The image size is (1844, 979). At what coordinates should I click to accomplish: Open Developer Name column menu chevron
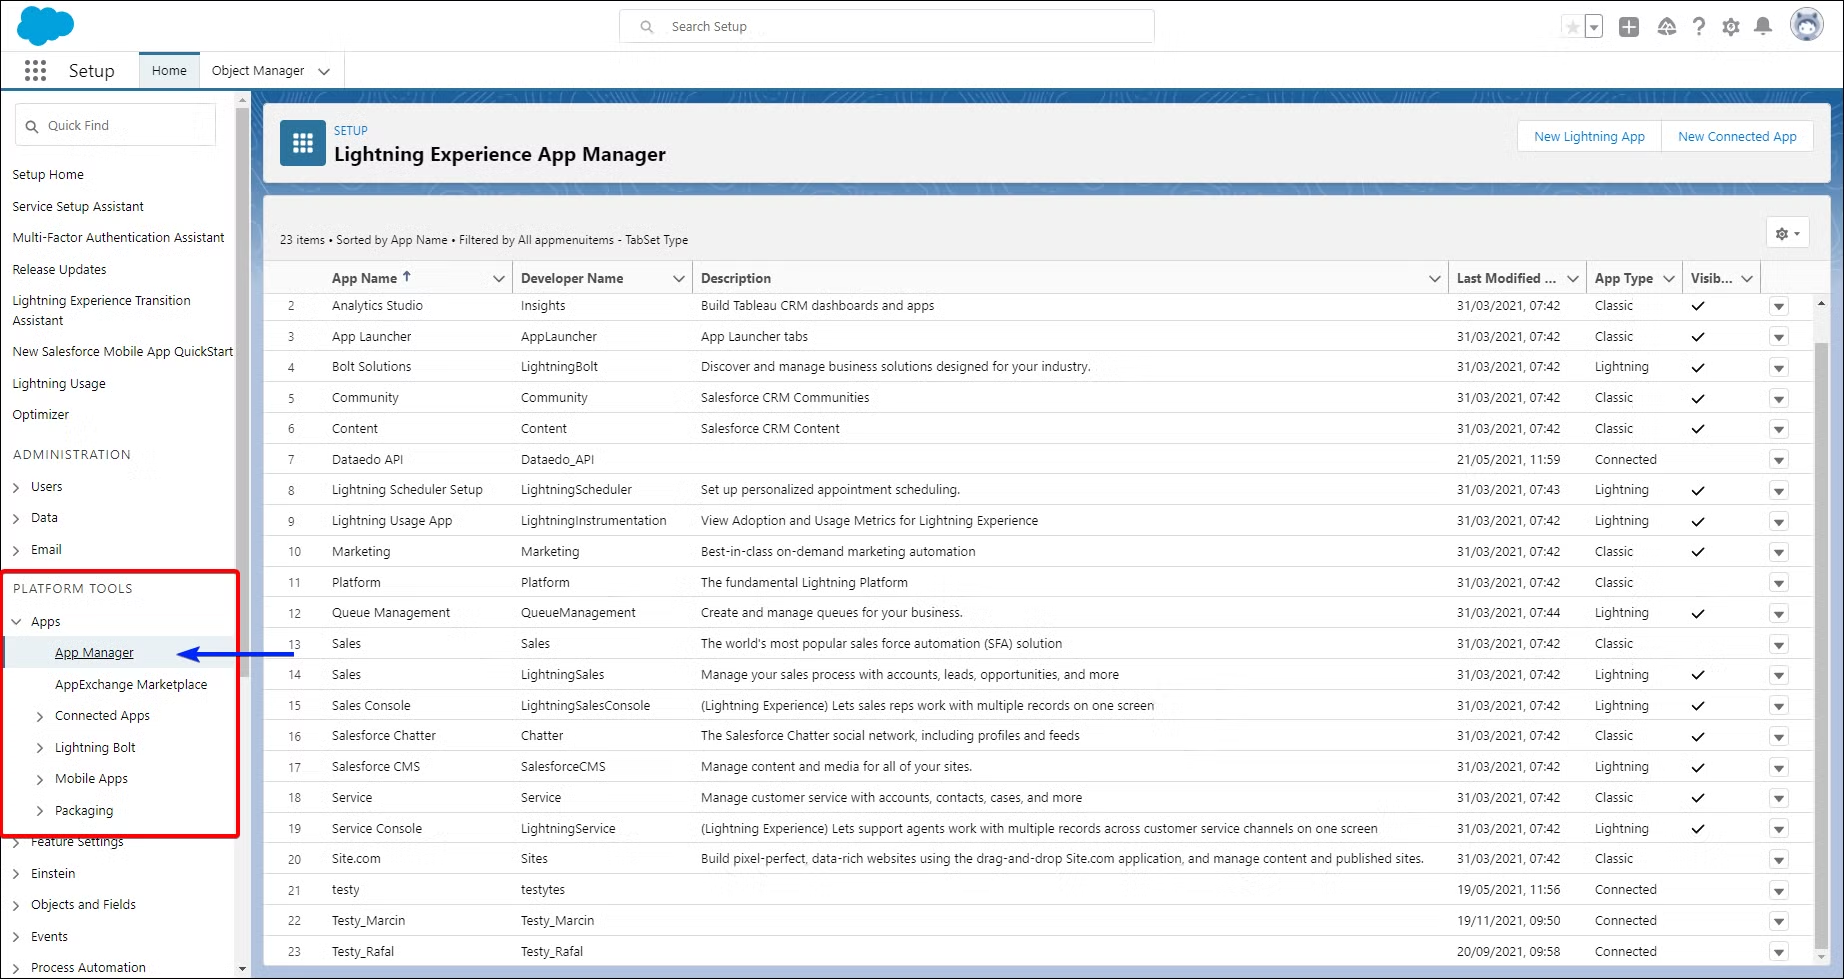[x=679, y=279]
